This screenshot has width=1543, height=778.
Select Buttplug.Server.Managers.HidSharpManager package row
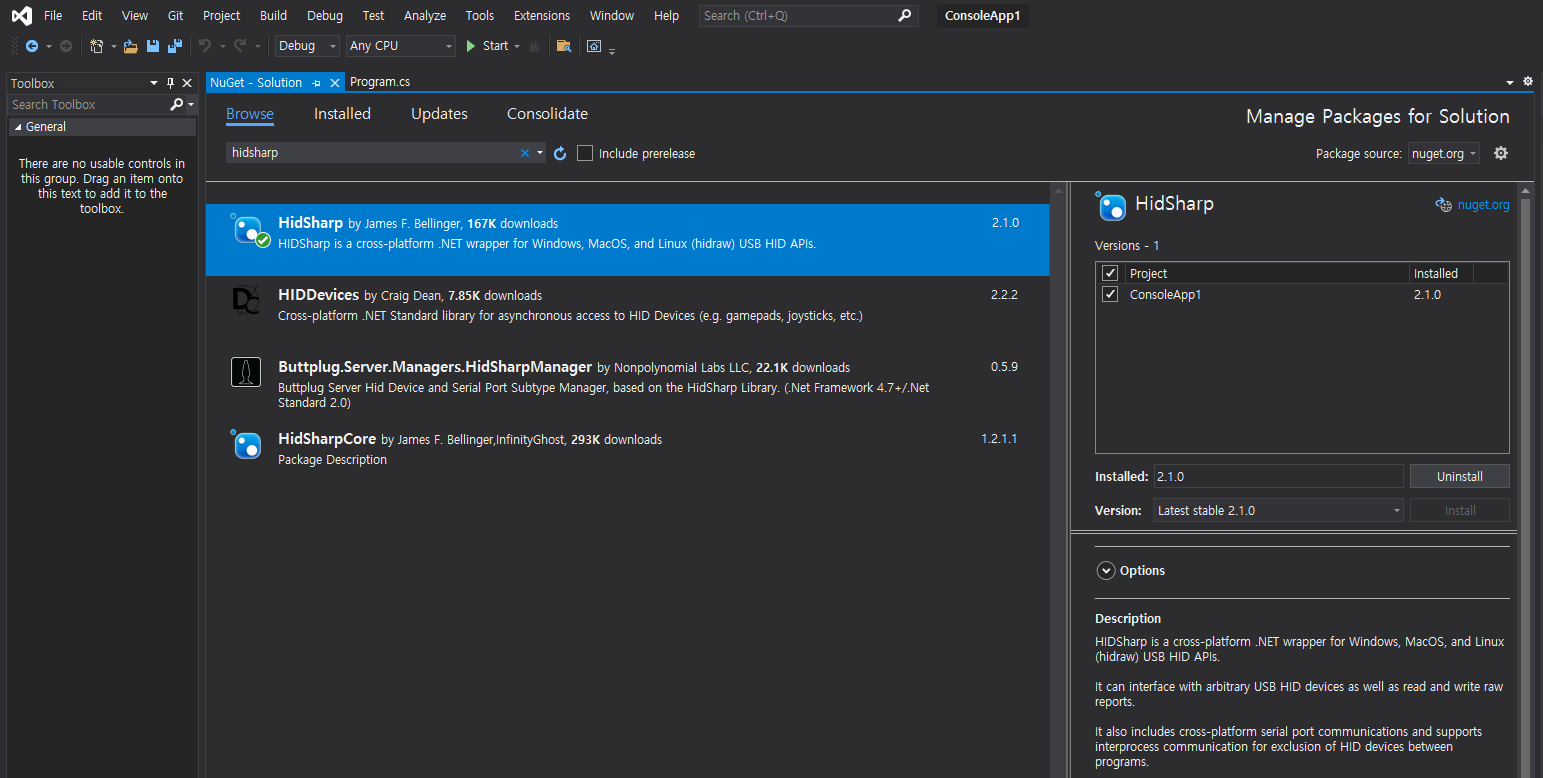[x=628, y=384]
